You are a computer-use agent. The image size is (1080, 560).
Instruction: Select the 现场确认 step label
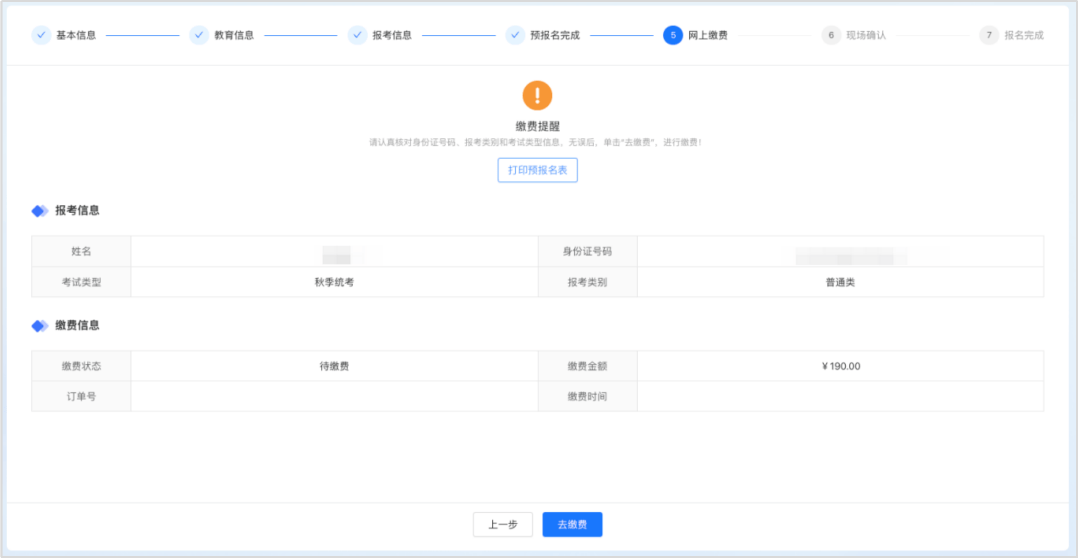pos(866,35)
